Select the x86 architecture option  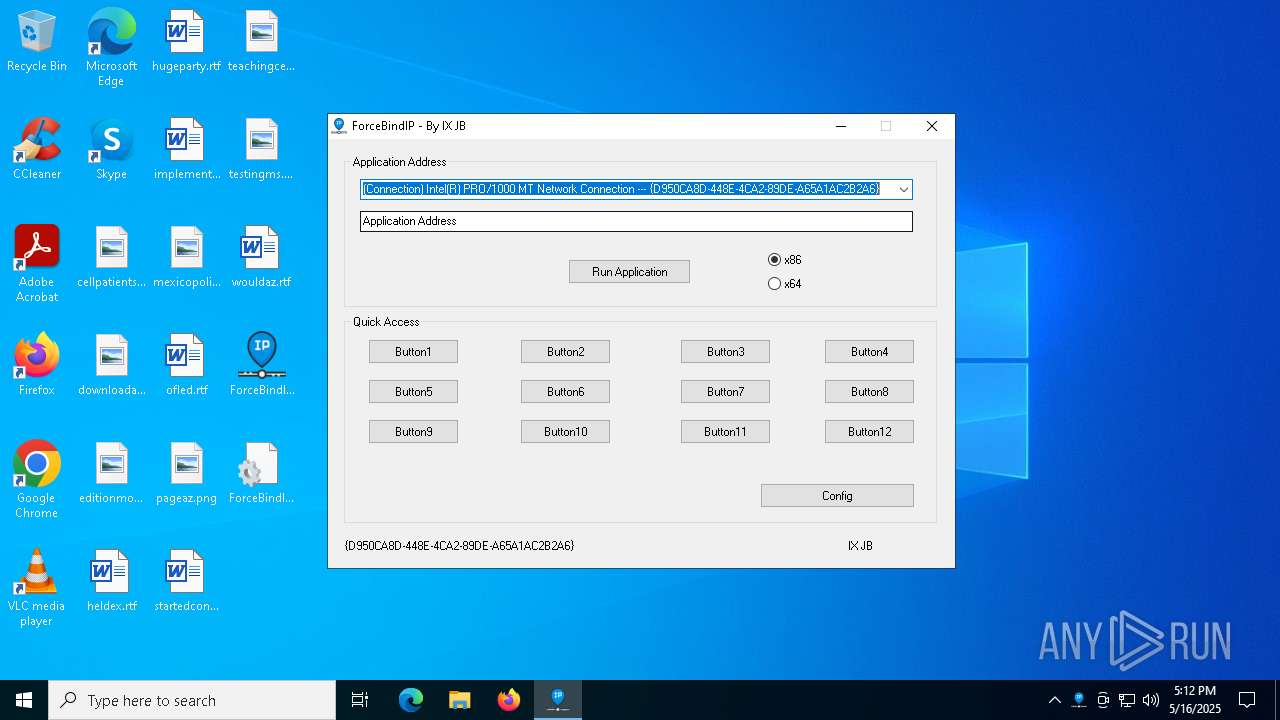tap(785, 260)
